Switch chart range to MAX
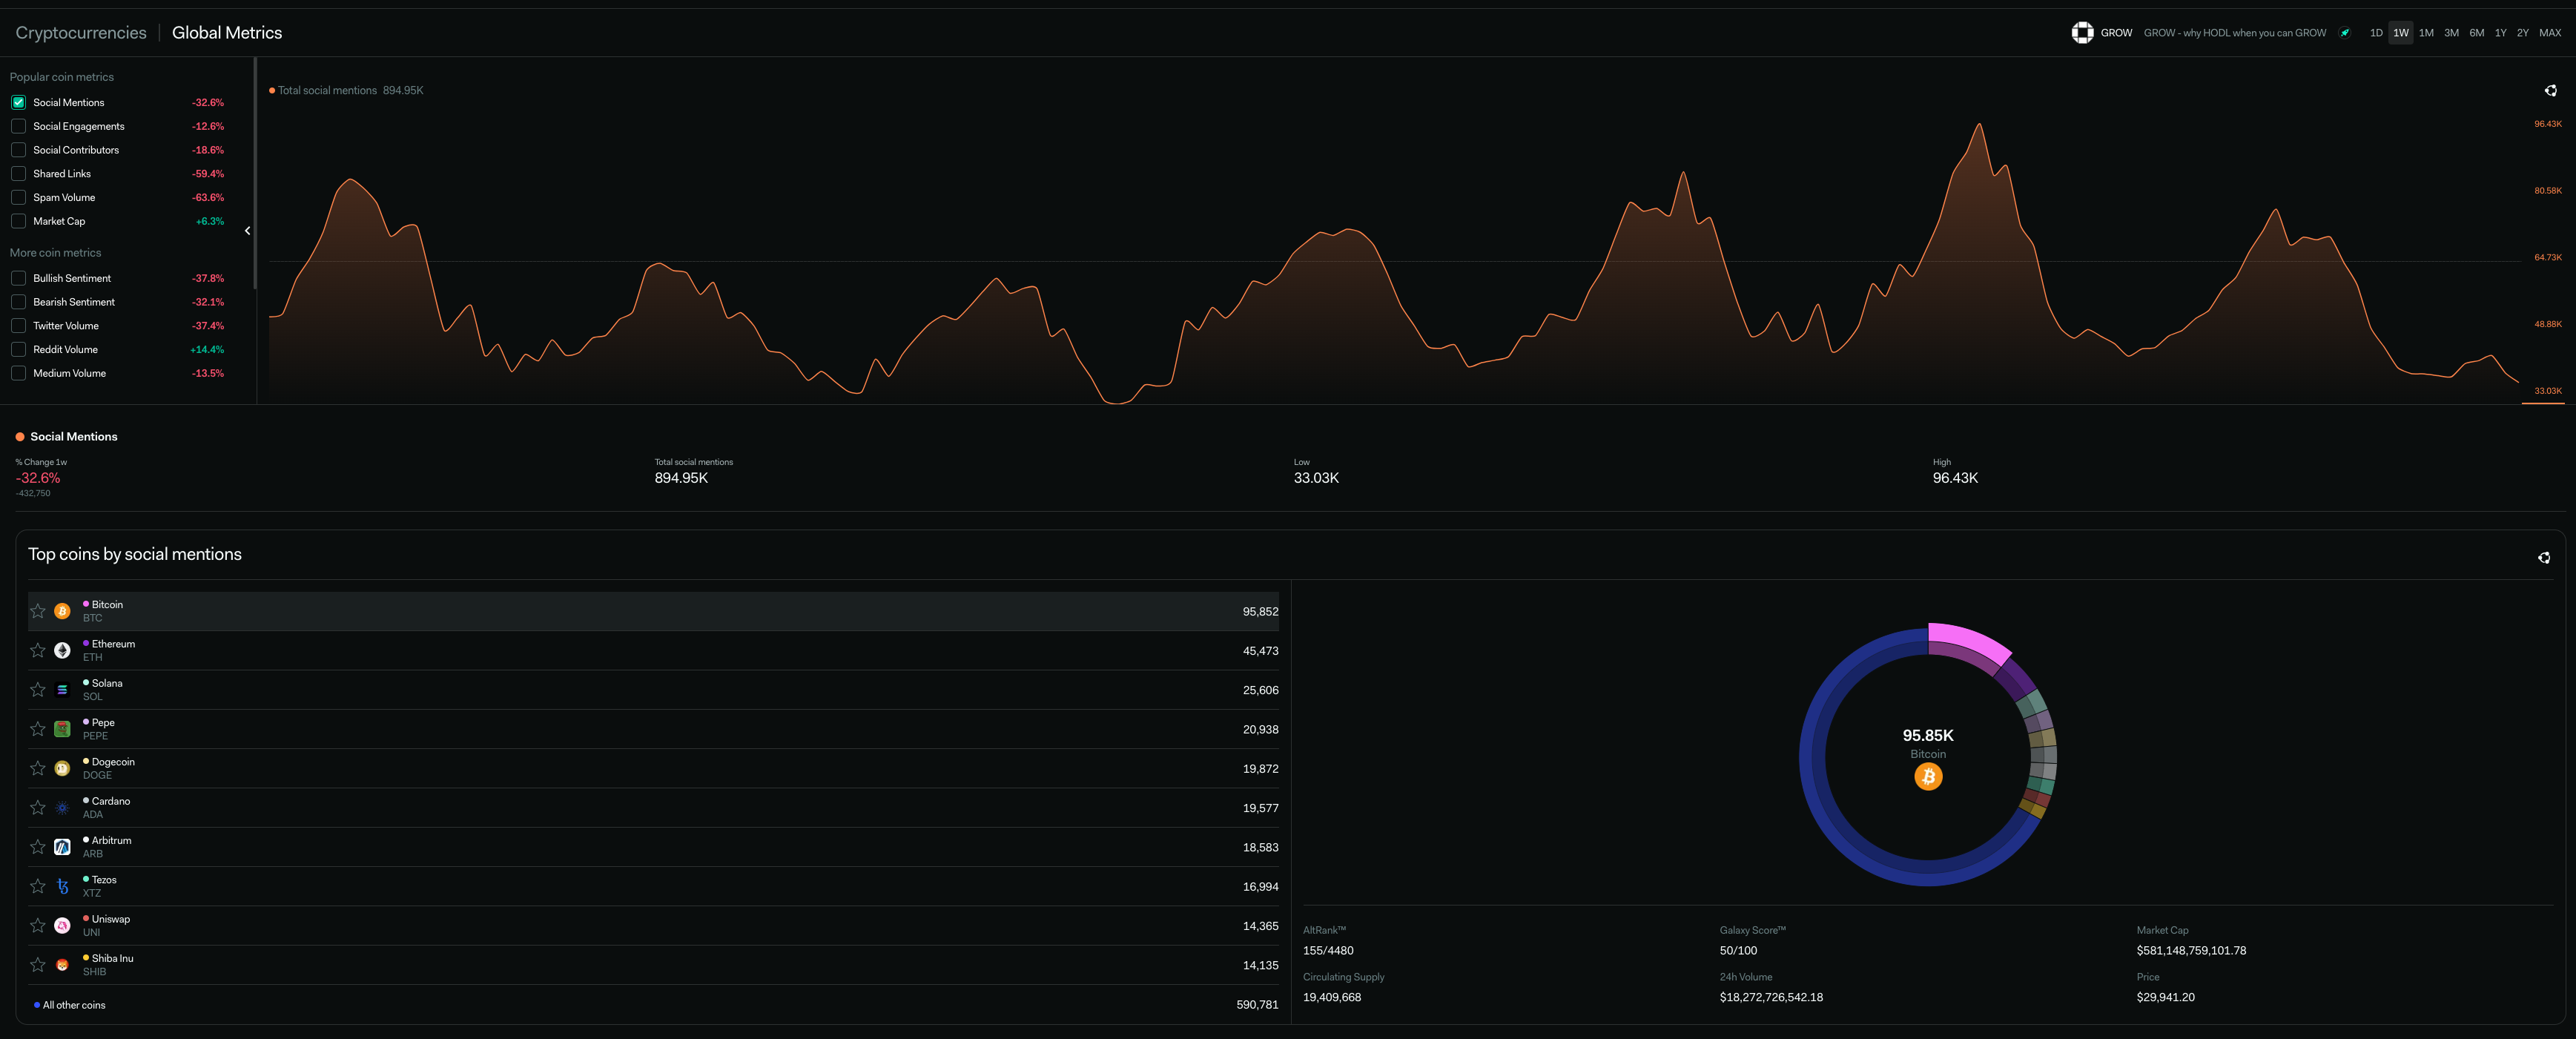This screenshot has height=1039, width=2576. point(2549,33)
